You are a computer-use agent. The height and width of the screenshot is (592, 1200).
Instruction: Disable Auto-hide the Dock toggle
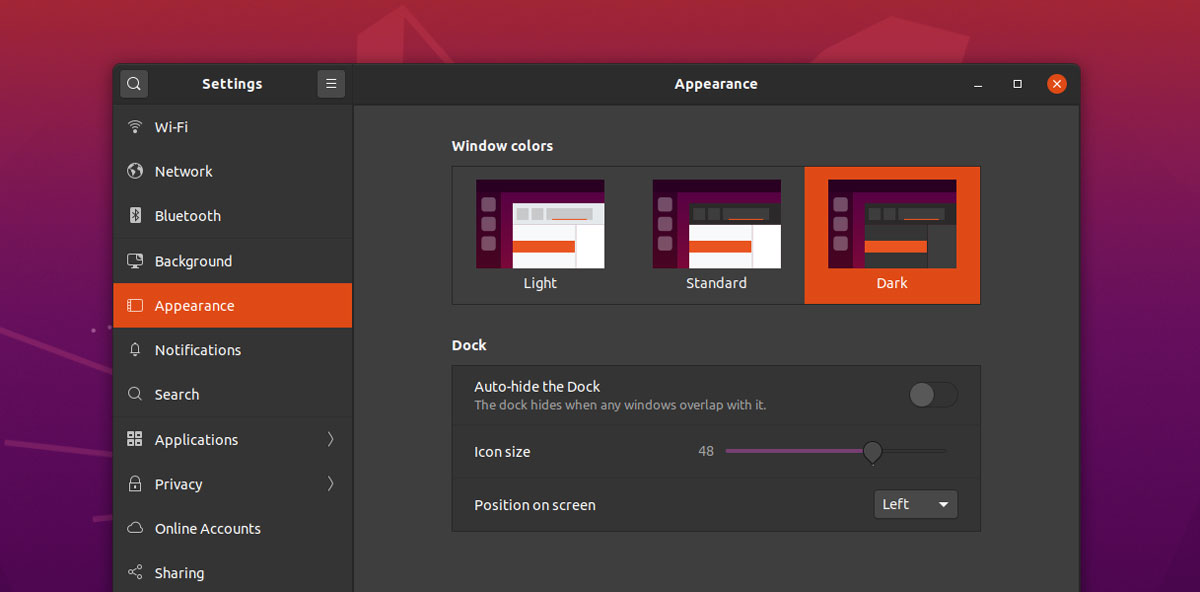pyautogui.click(x=932, y=395)
